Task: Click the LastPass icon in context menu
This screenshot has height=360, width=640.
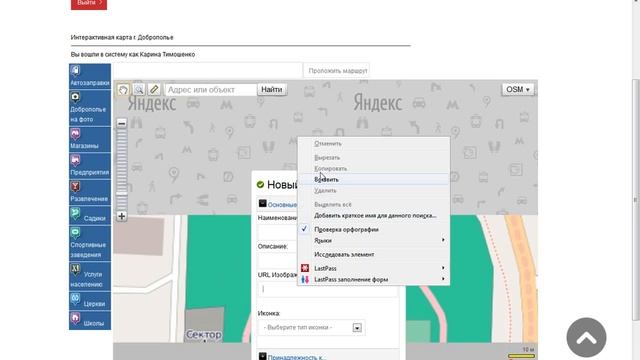Action: point(305,268)
